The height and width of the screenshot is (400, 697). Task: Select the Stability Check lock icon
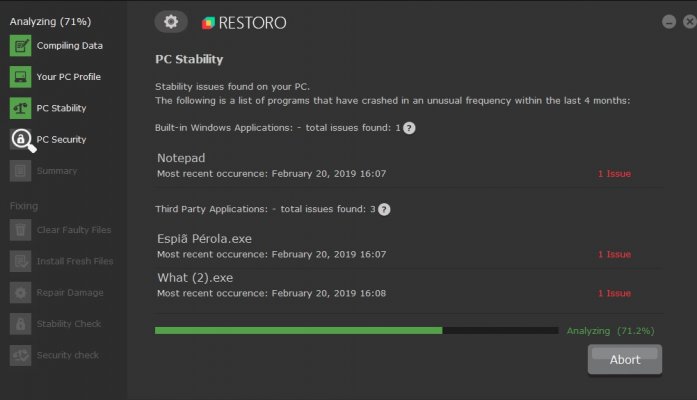pyautogui.click(x=20, y=324)
